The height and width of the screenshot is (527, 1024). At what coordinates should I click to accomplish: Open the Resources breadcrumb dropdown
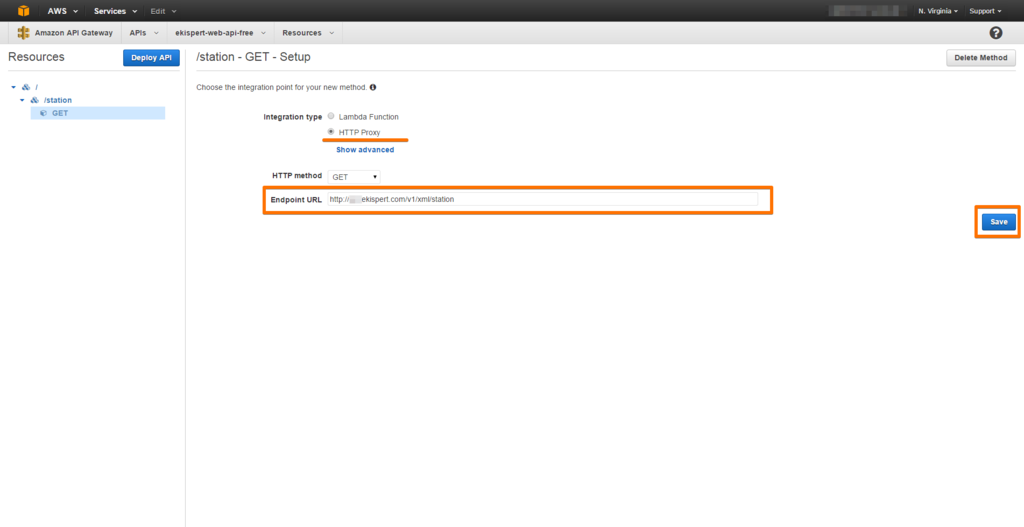[x=308, y=33]
